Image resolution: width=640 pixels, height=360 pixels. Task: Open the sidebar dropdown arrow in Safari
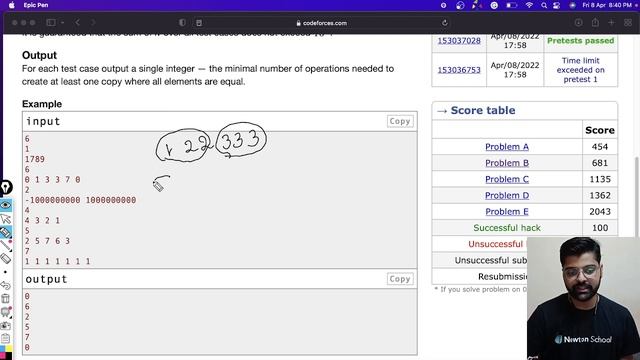click(62, 23)
